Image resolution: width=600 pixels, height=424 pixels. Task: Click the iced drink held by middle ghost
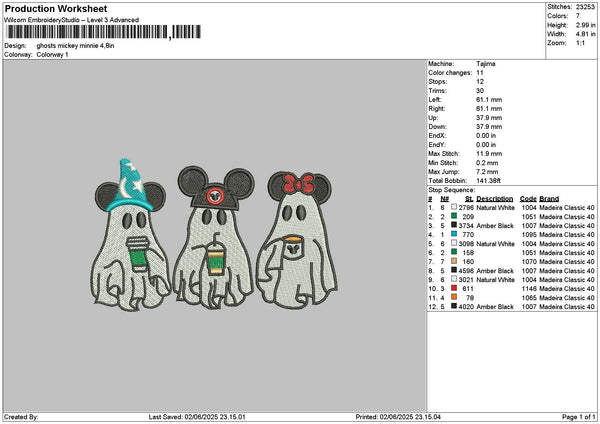coord(214,258)
